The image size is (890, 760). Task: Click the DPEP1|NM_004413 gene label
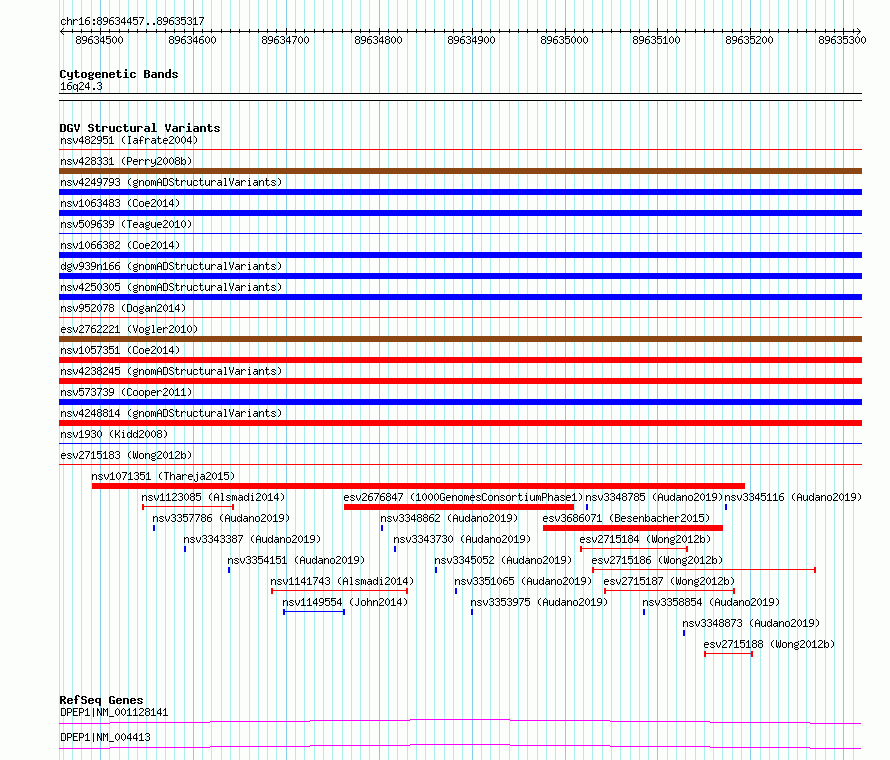pyautogui.click(x=105, y=737)
